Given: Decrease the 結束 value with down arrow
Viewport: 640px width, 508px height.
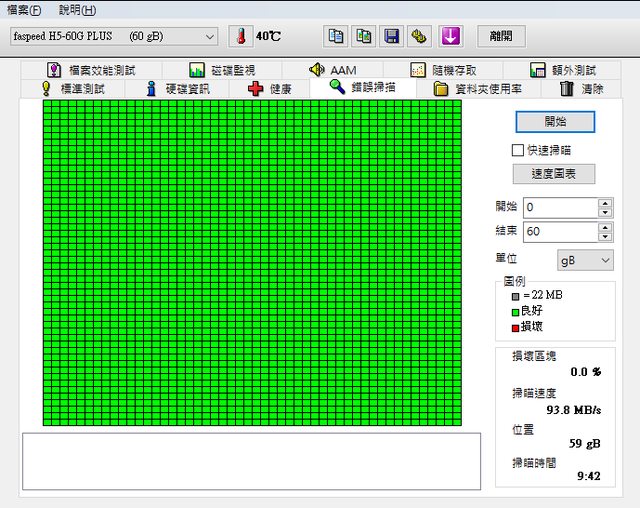Looking at the screenshot, I should (x=605, y=236).
